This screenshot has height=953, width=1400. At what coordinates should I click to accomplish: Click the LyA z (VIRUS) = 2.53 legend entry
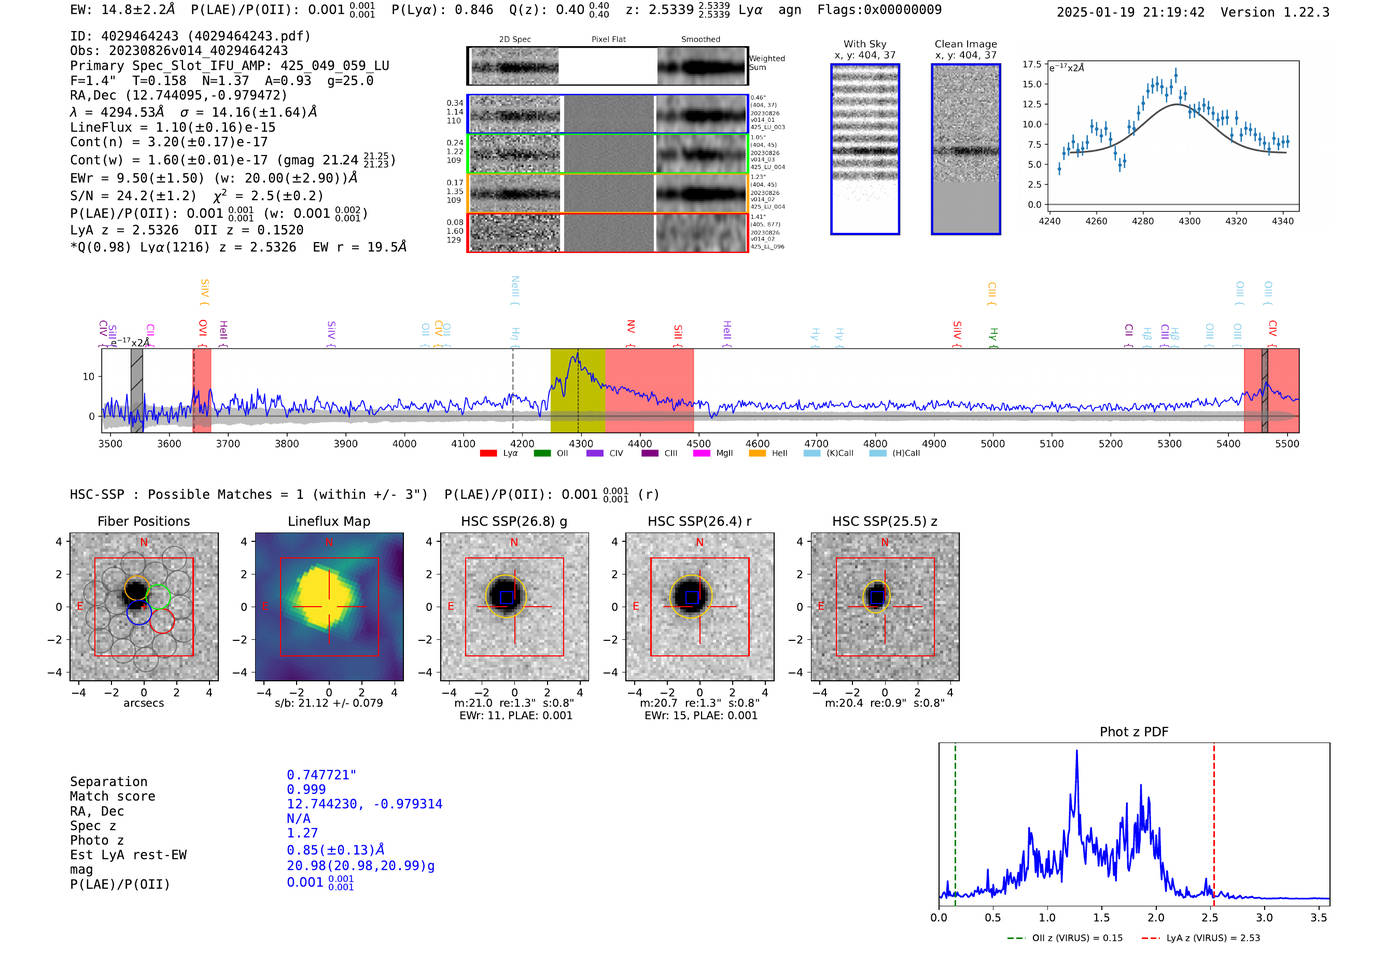1200,938
